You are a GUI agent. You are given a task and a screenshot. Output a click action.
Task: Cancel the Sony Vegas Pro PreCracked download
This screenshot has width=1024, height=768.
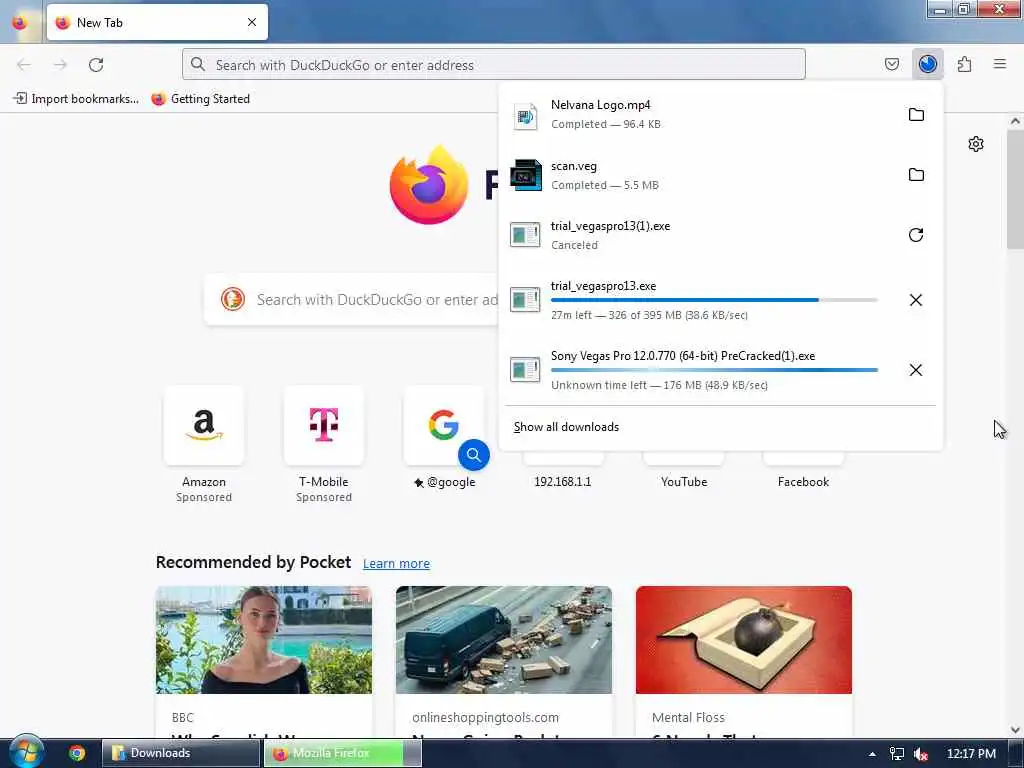[916, 370]
